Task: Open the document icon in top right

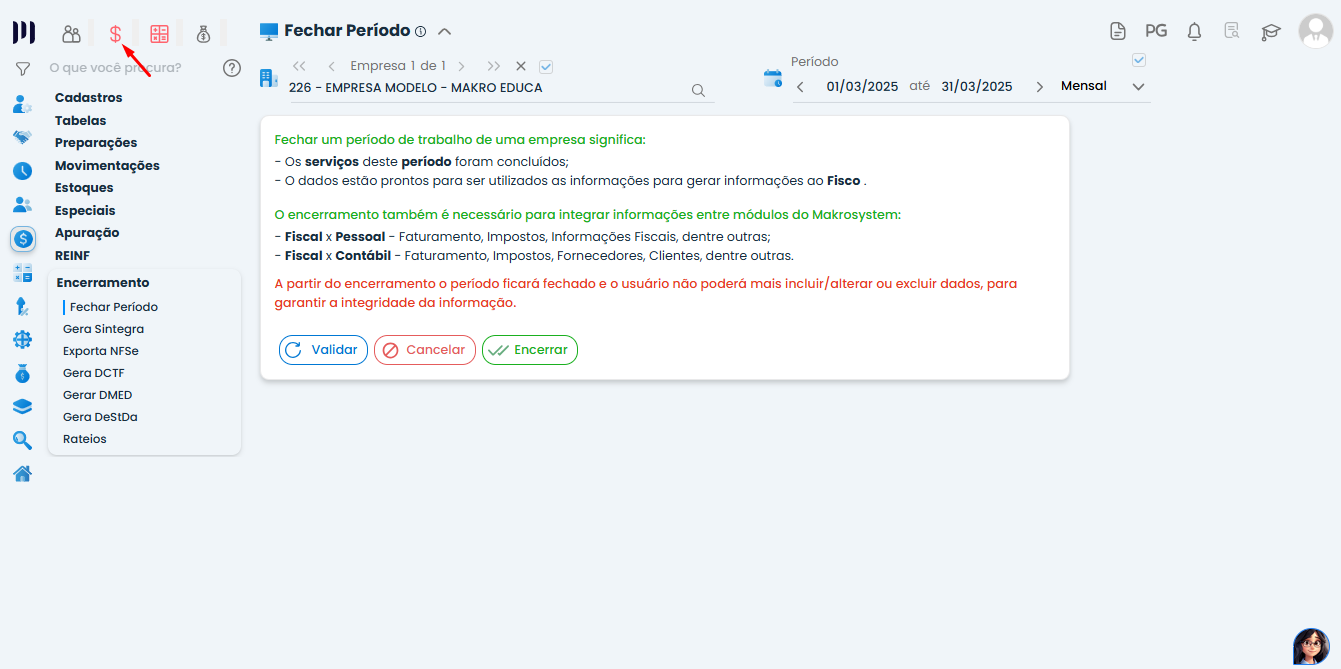Action: 1118,31
